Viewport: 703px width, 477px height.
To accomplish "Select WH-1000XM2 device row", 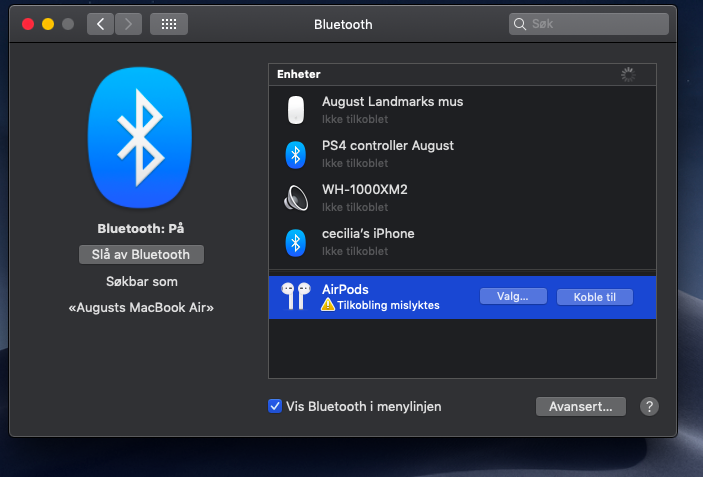I will click(x=462, y=198).
